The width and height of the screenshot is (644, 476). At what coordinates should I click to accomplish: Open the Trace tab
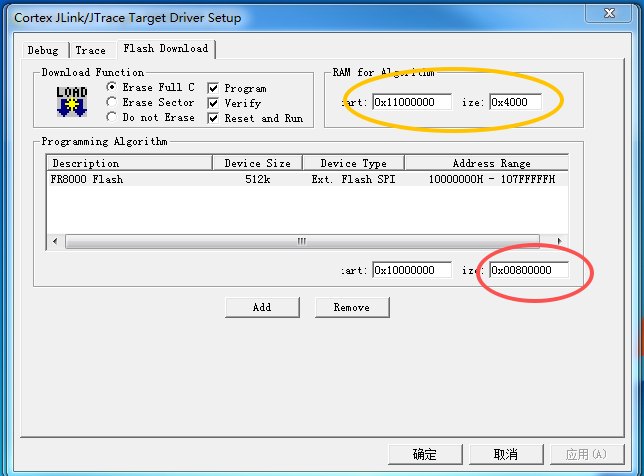click(90, 50)
